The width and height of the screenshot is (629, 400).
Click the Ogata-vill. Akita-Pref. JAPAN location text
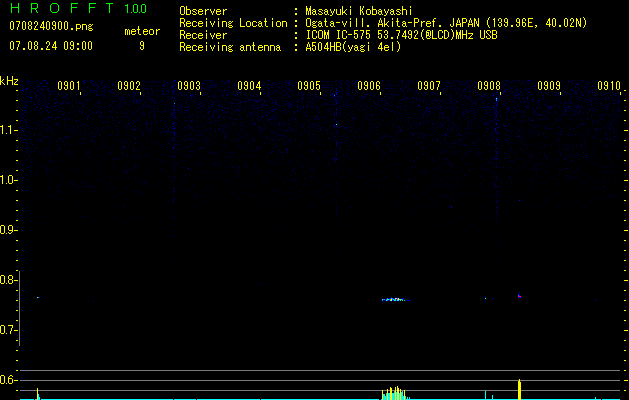[446, 23]
